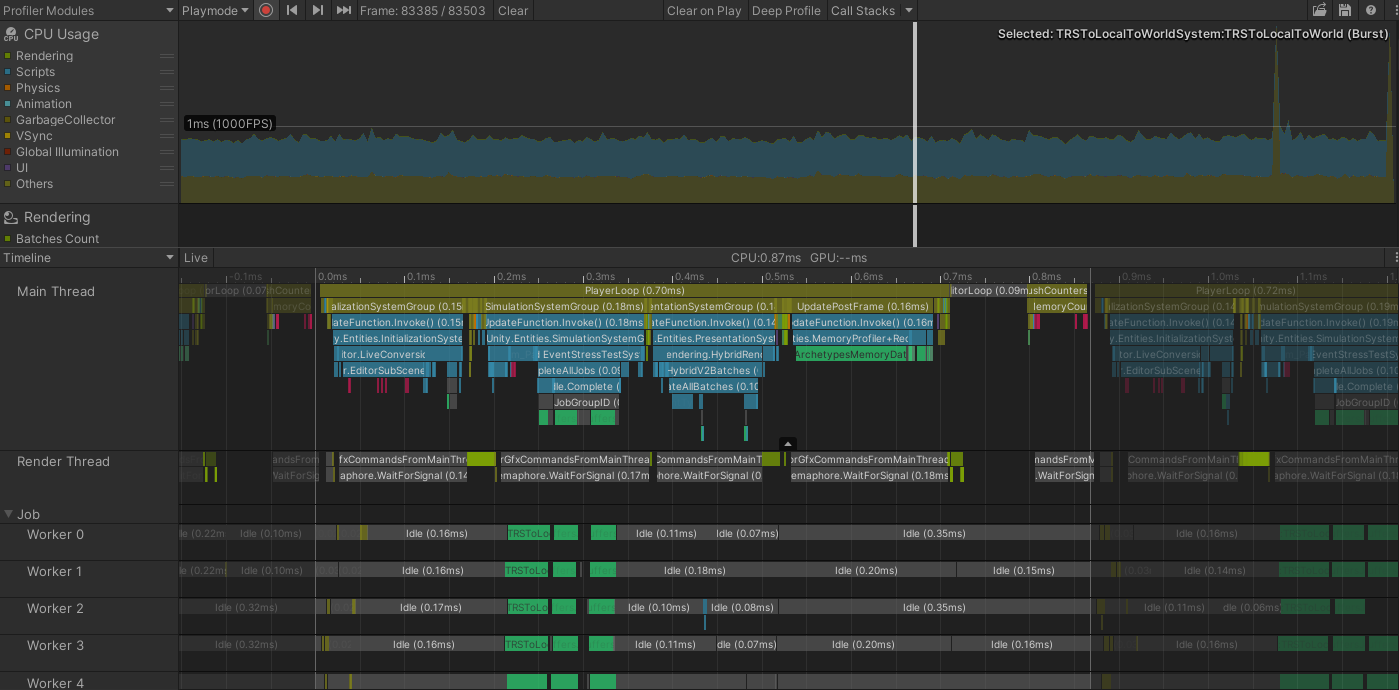Grab reorder handle beside GarbageCollector category
This screenshot has width=1399, height=690.
166,120
